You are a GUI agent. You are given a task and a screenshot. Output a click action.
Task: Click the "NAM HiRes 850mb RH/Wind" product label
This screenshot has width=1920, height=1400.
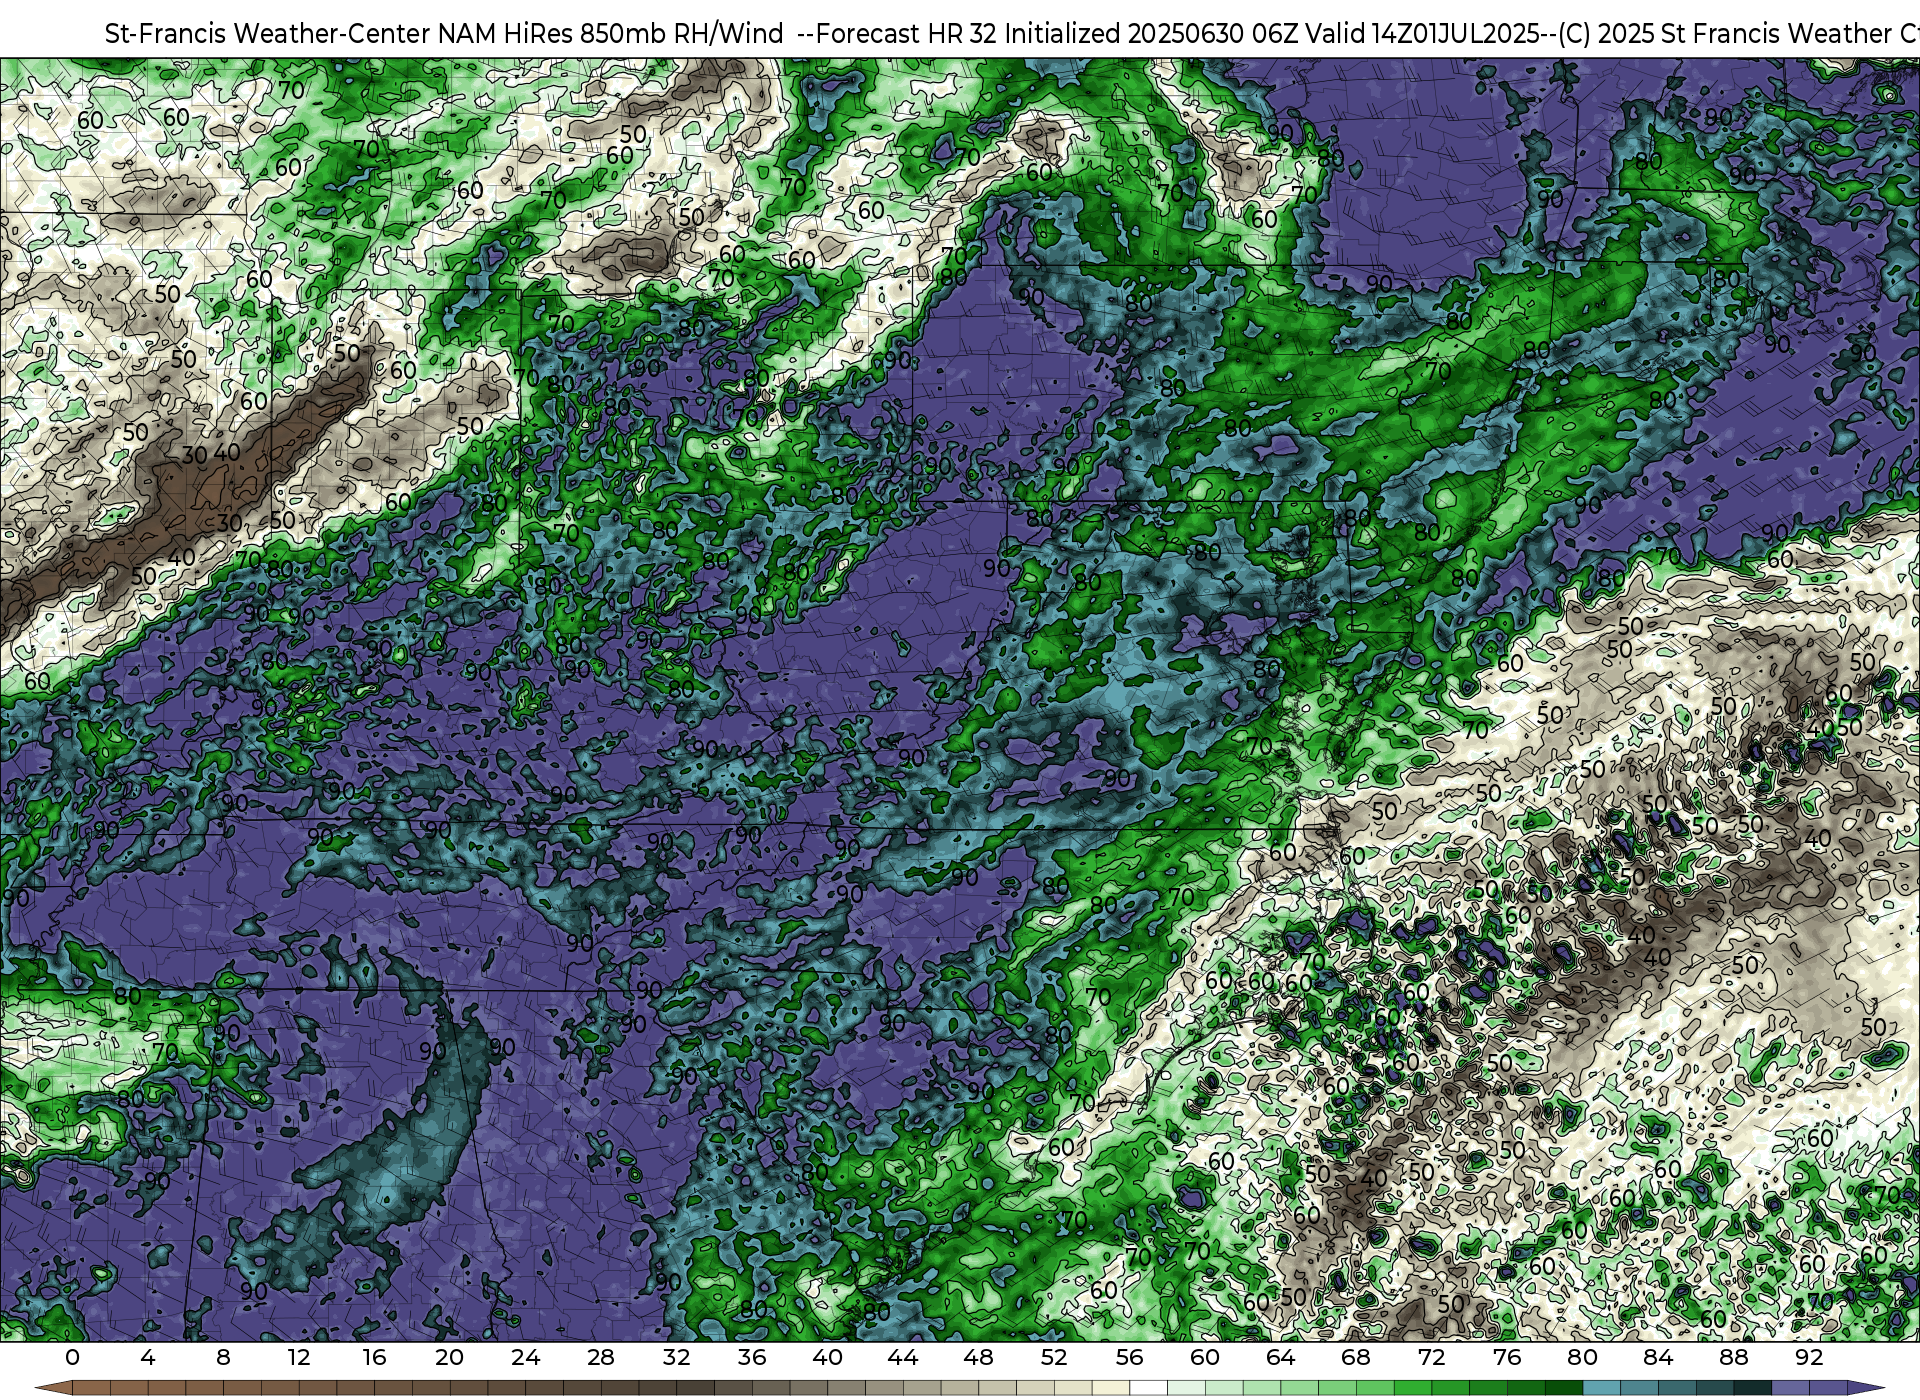[x=611, y=34]
